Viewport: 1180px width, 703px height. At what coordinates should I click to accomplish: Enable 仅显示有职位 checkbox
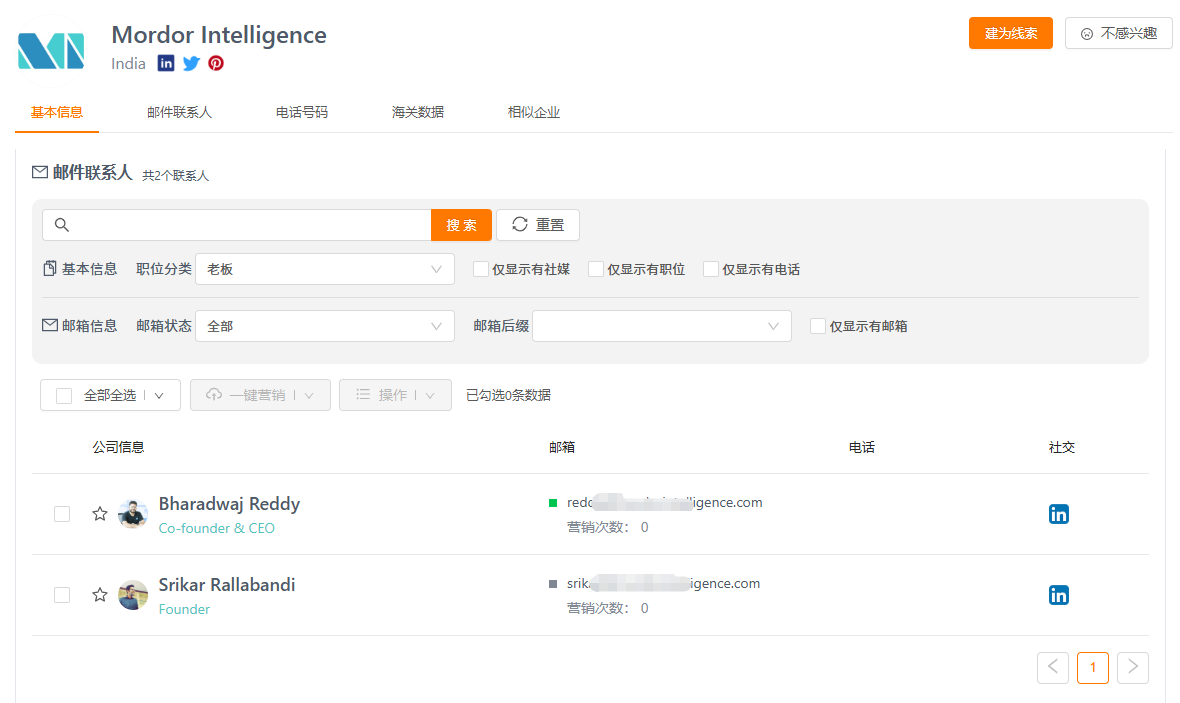[x=596, y=269]
